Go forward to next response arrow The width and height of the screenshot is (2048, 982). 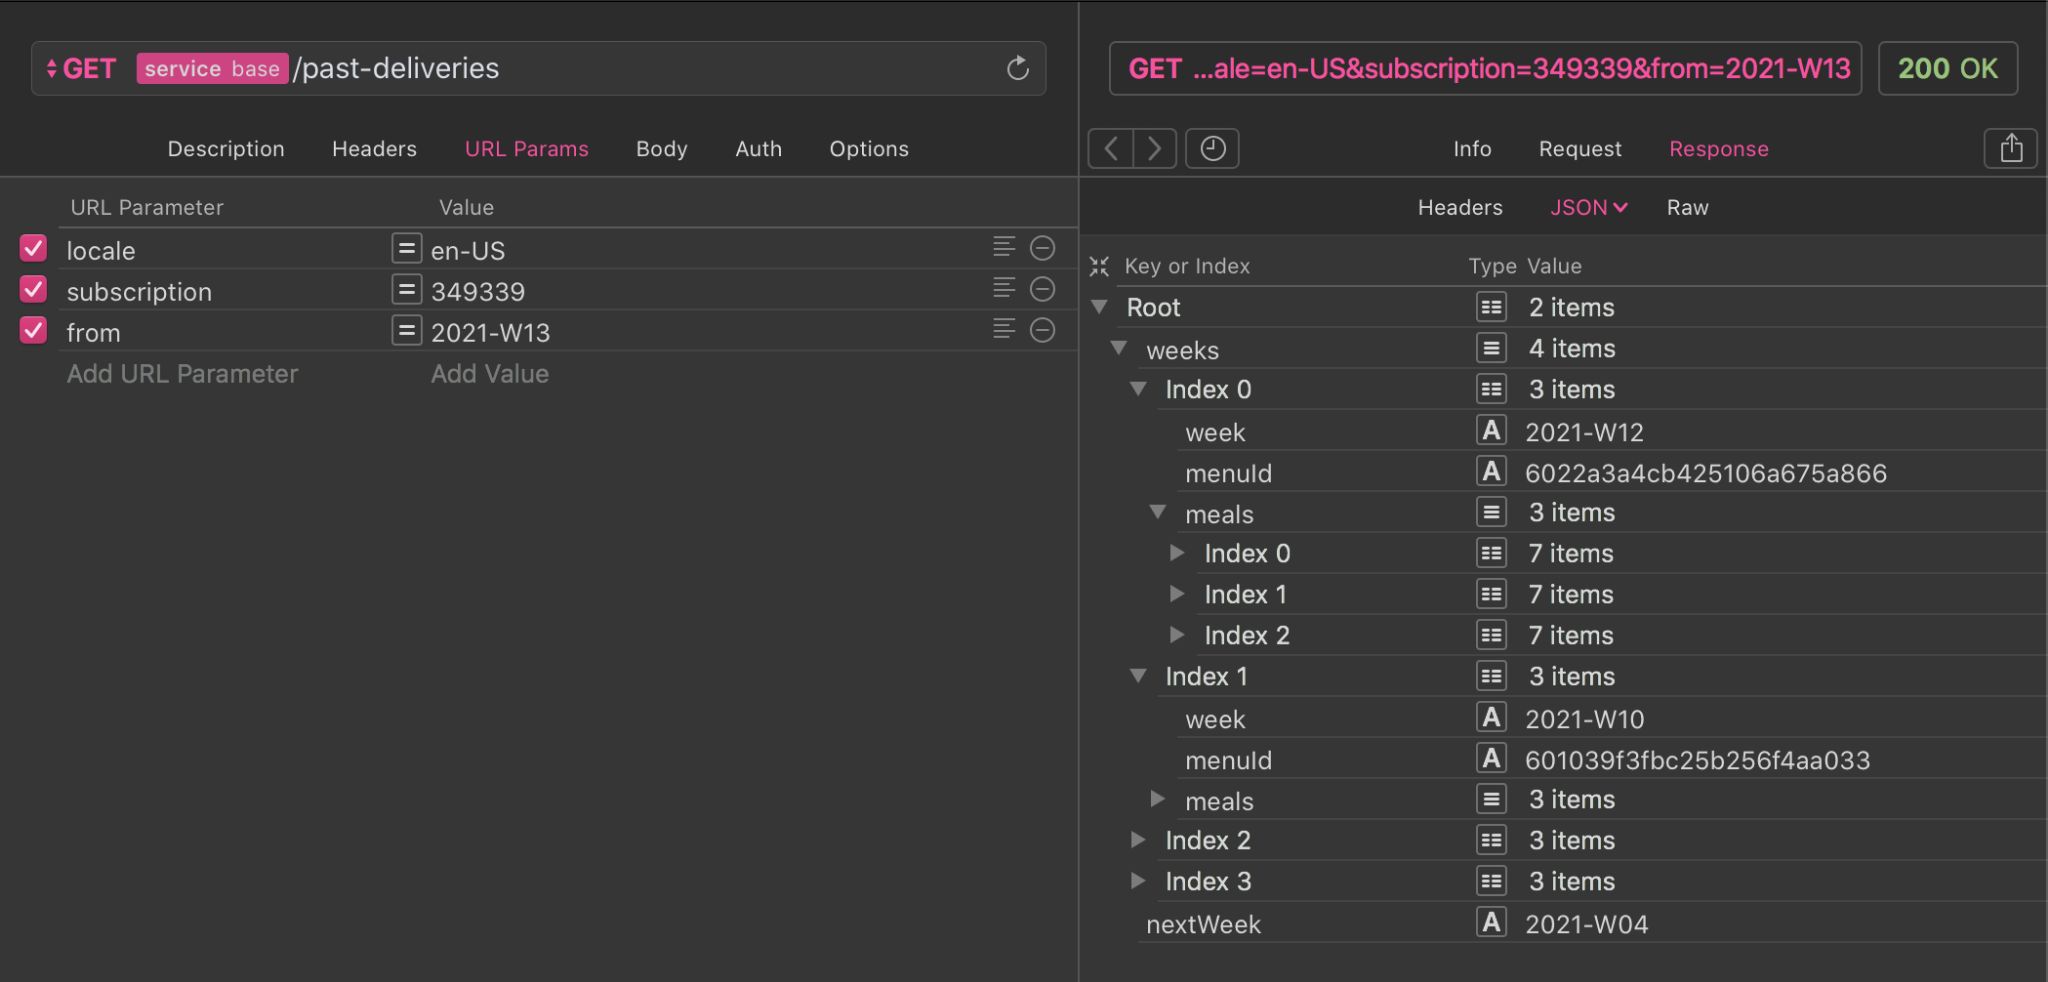pos(1155,149)
